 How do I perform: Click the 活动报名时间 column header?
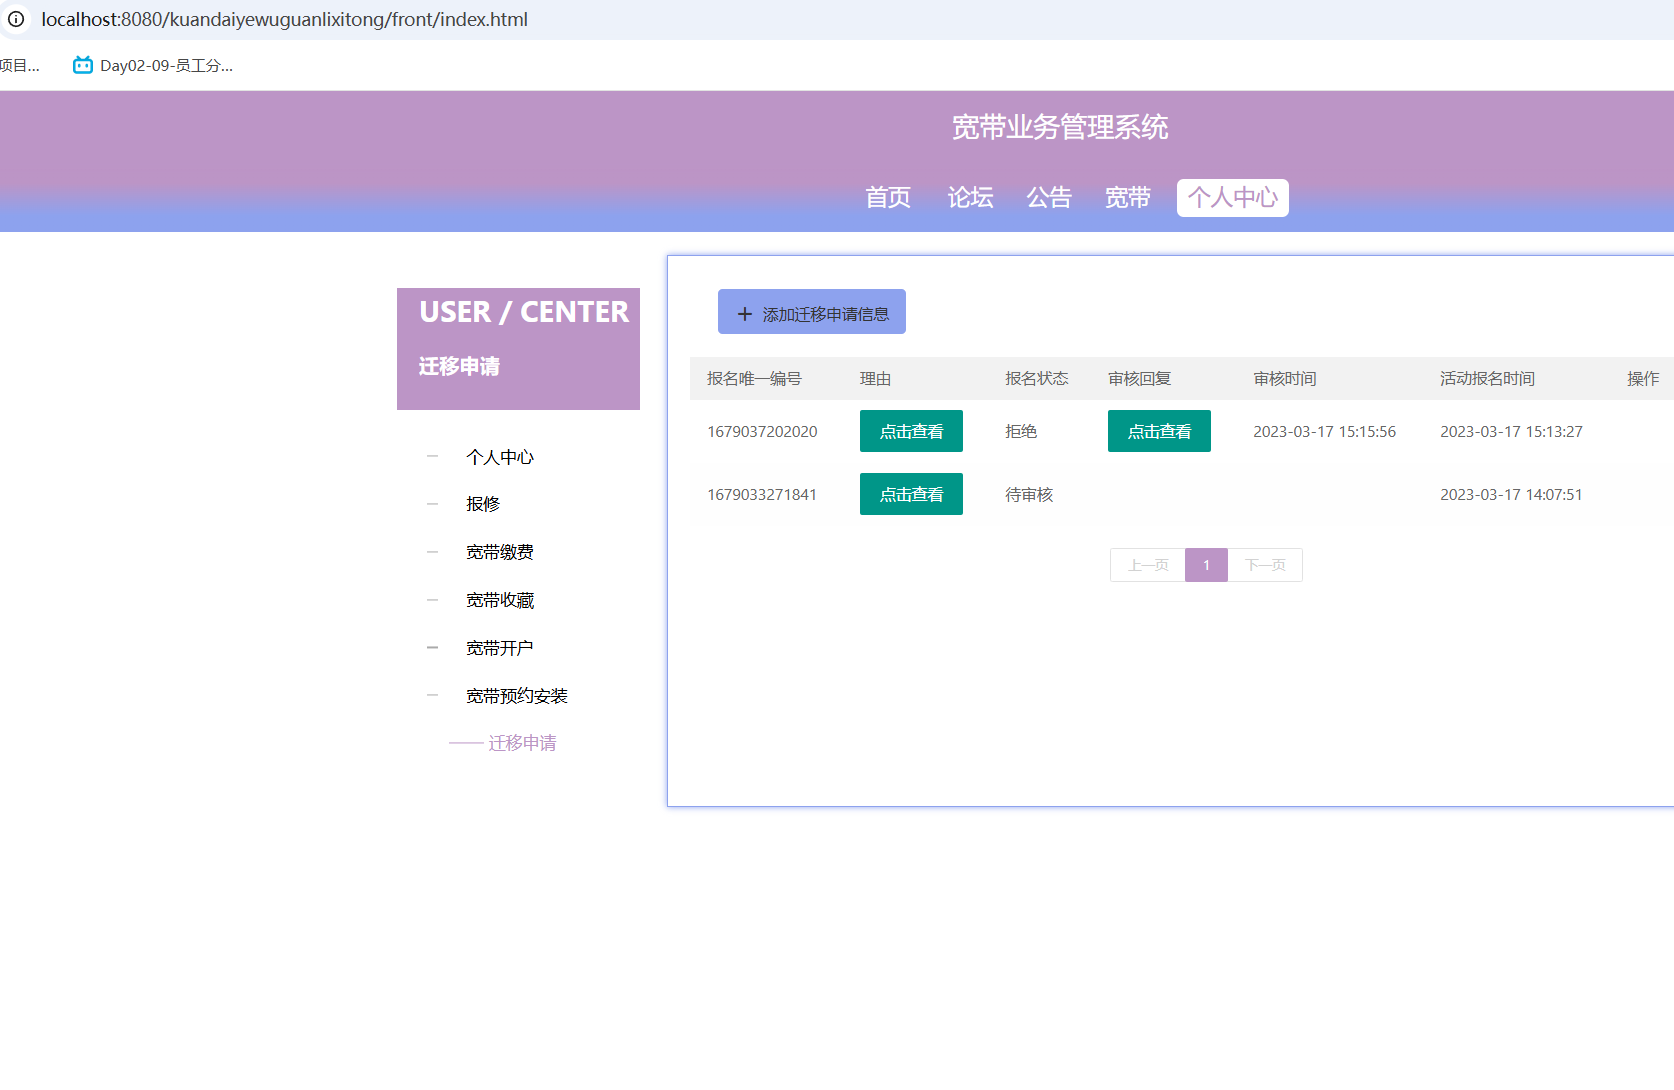(x=1487, y=379)
